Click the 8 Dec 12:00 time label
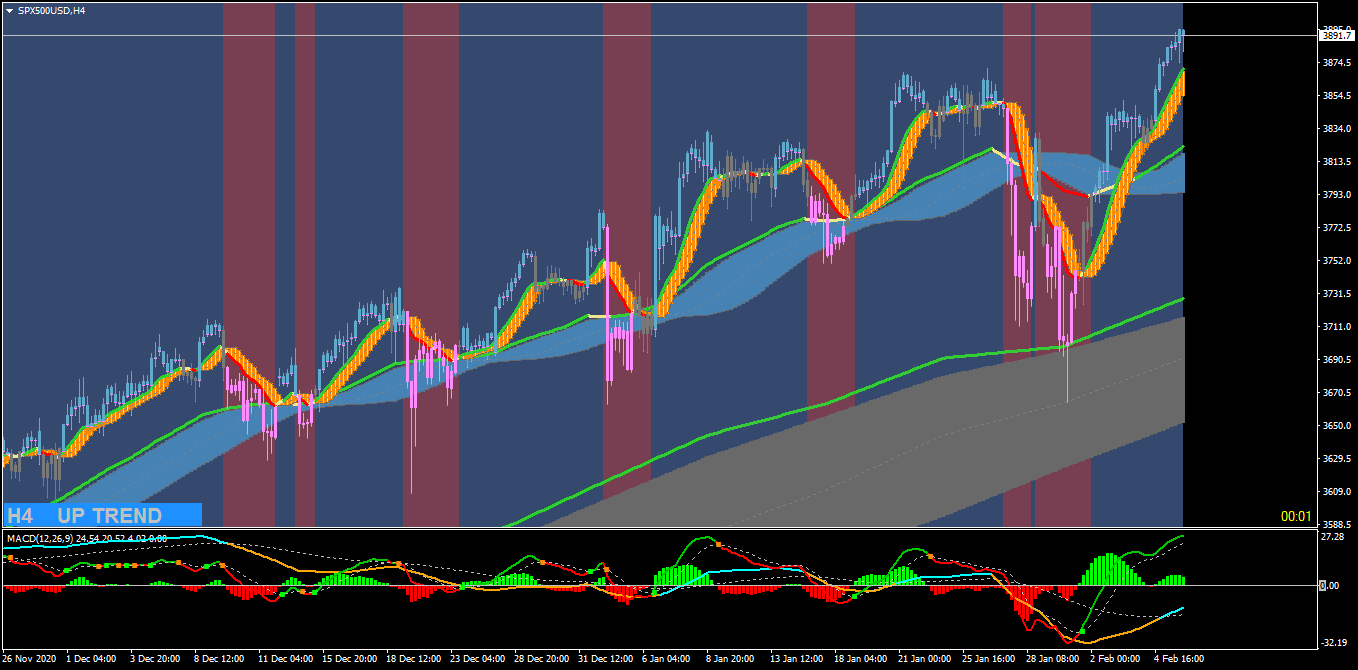Screen dimensions: 1358x670 tap(219, 659)
